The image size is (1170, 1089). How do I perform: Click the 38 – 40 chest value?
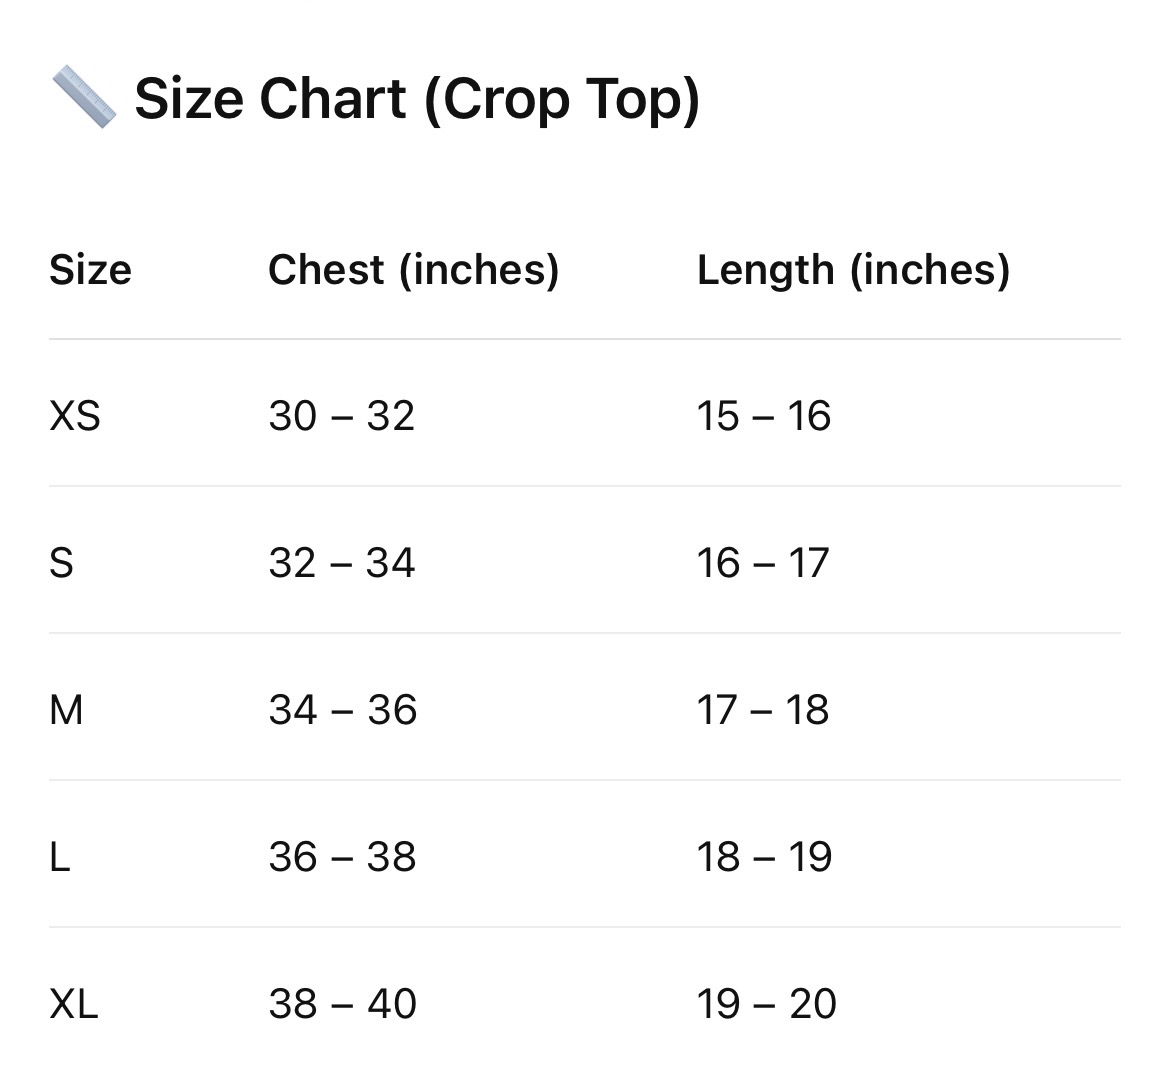pyautogui.click(x=342, y=1004)
